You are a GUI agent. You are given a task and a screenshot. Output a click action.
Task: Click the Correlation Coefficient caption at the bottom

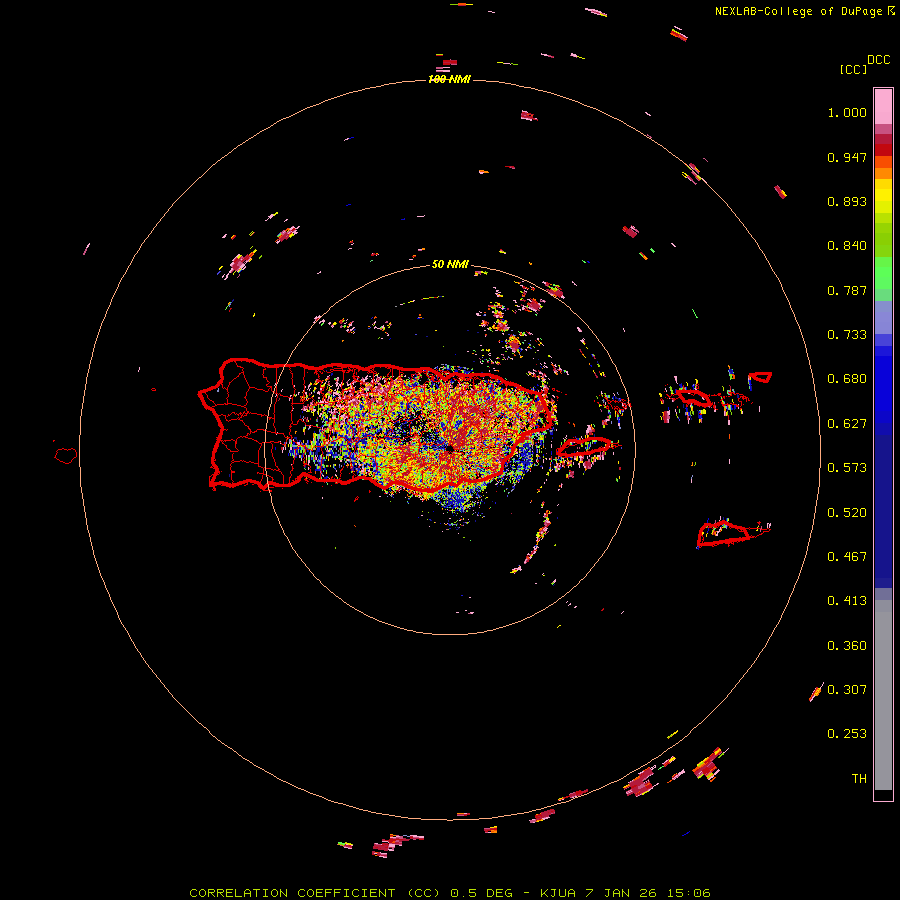tap(450, 893)
